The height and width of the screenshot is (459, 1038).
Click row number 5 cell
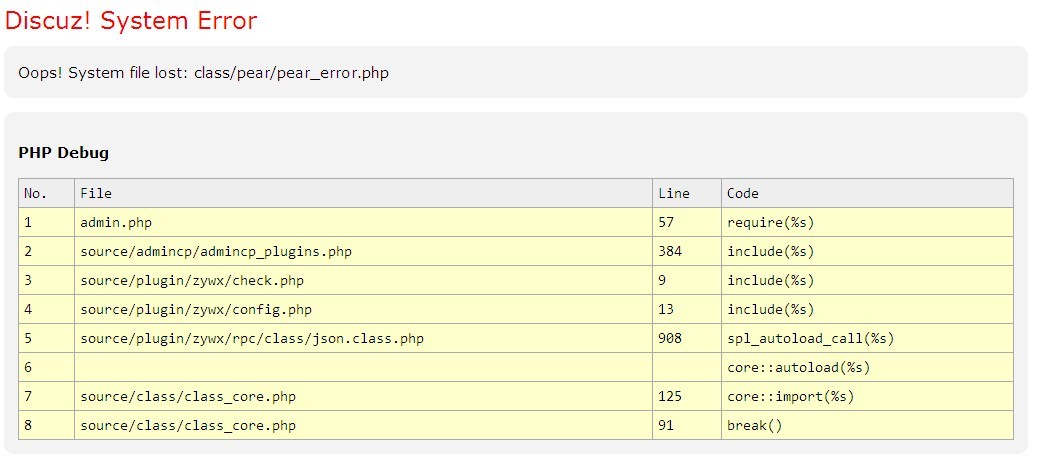point(46,338)
